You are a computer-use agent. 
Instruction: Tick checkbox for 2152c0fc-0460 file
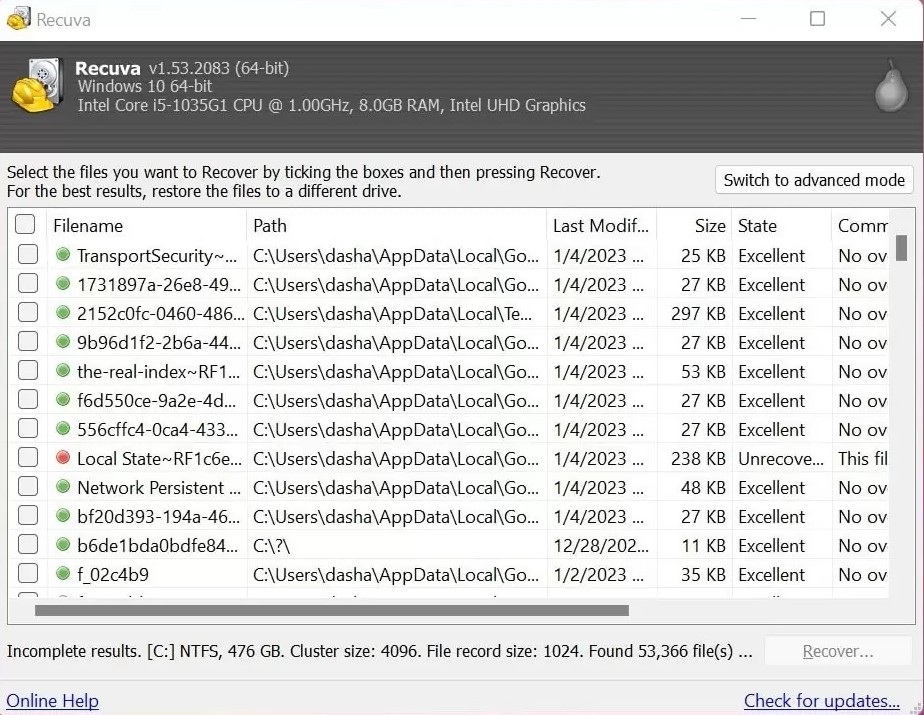(28, 312)
